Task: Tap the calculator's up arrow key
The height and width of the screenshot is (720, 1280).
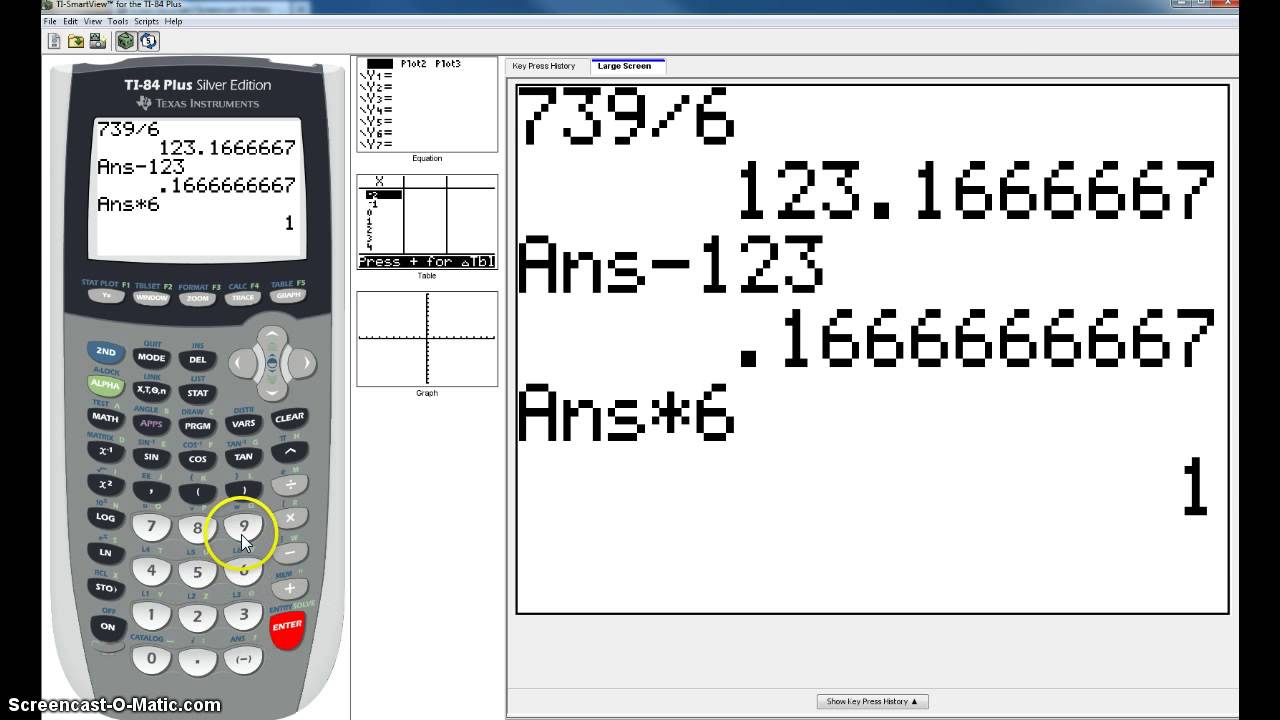Action: 272,338
